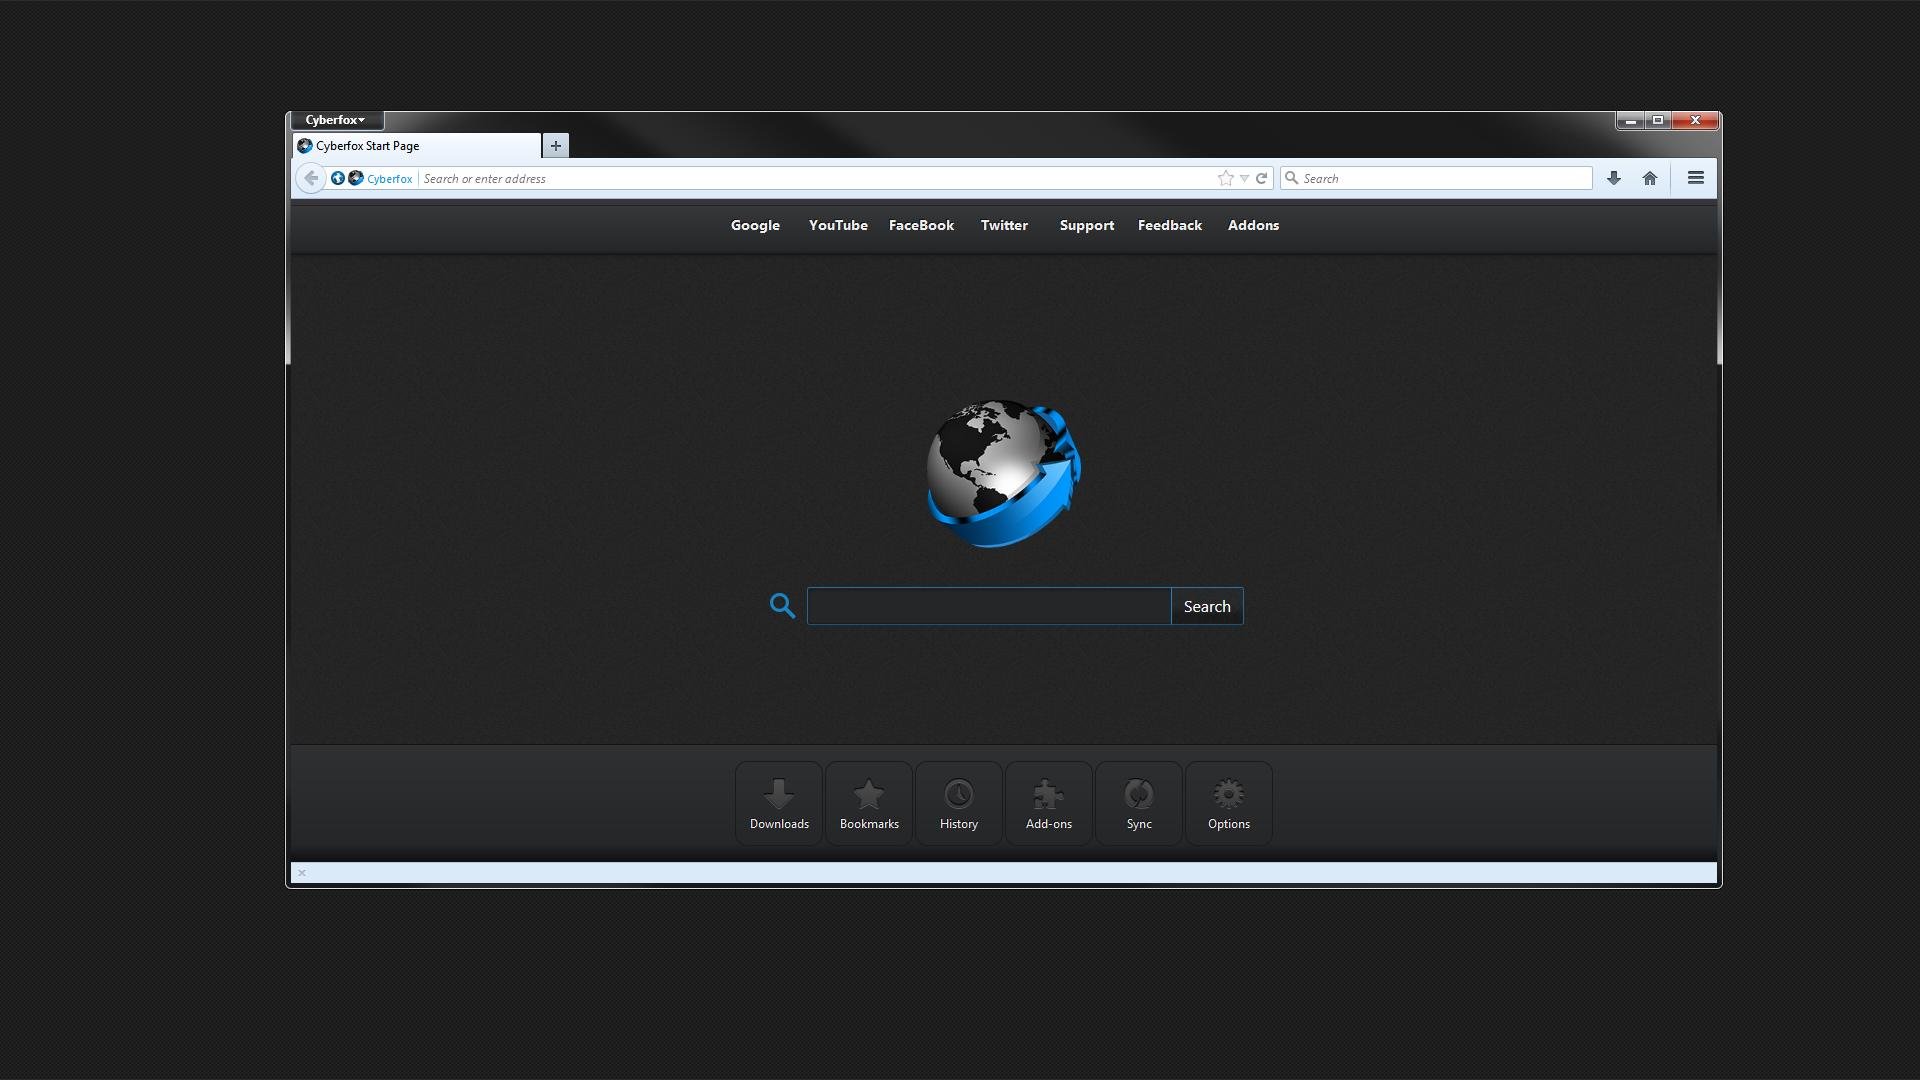Screen dimensions: 1920x1080
Task: Open the Bookmarks panel
Action: [x=869, y=802]
